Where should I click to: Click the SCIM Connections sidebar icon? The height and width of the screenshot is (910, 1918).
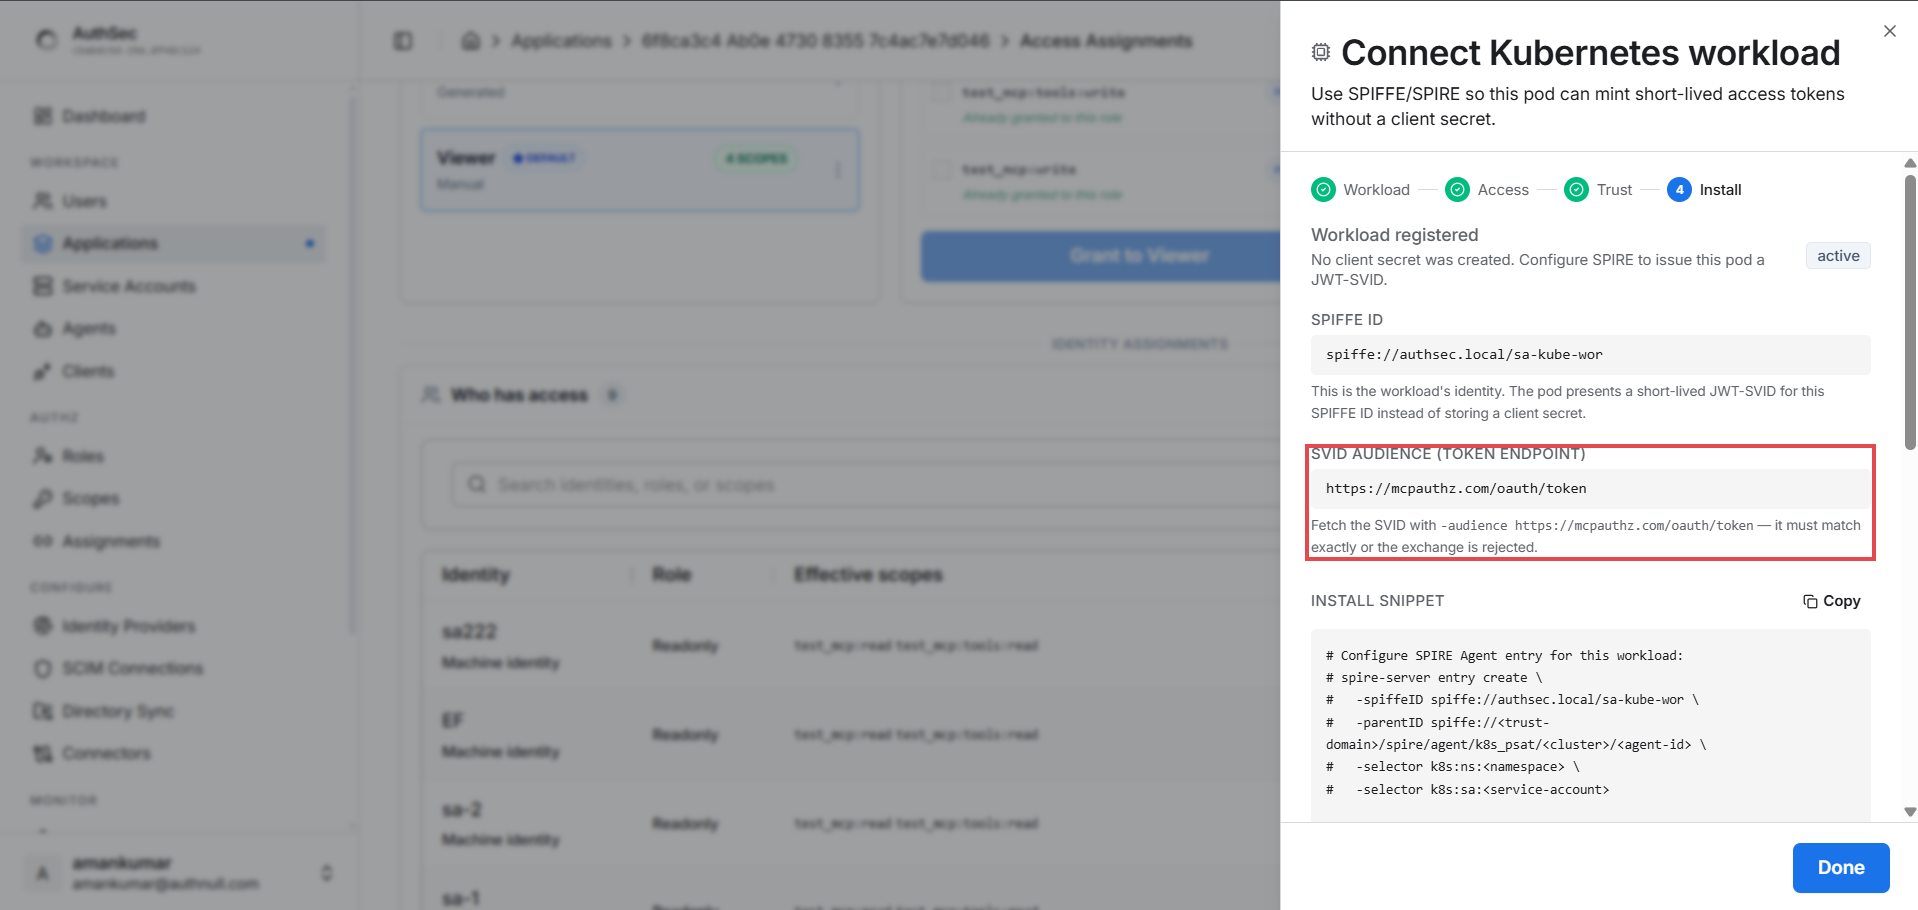[42, 668]
